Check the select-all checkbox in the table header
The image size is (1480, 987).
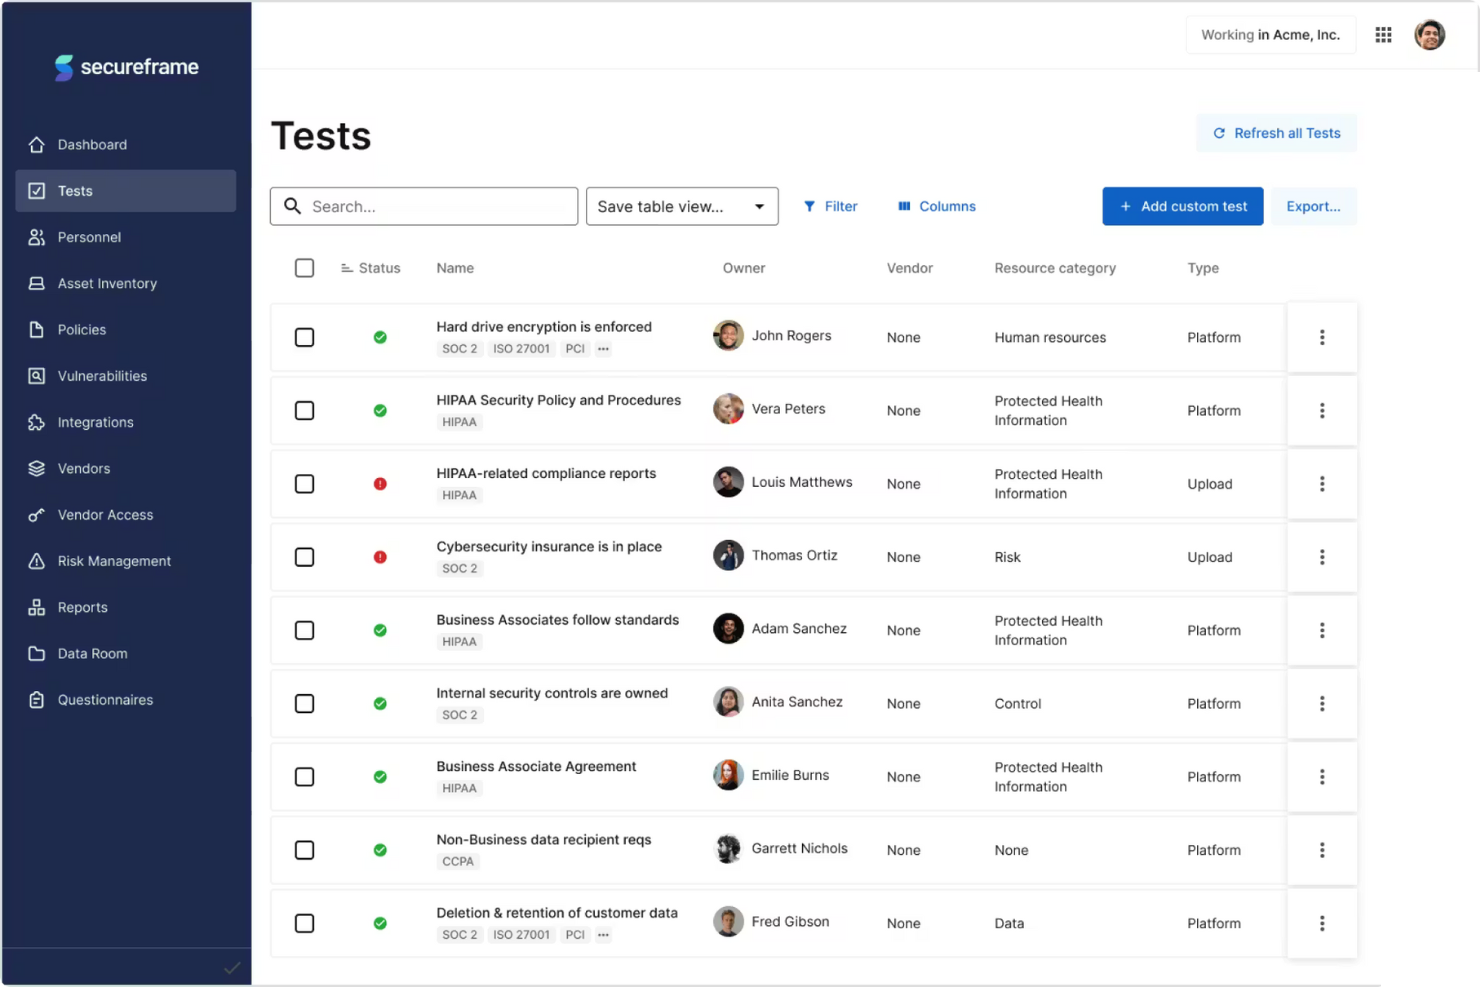coord(304,267)
